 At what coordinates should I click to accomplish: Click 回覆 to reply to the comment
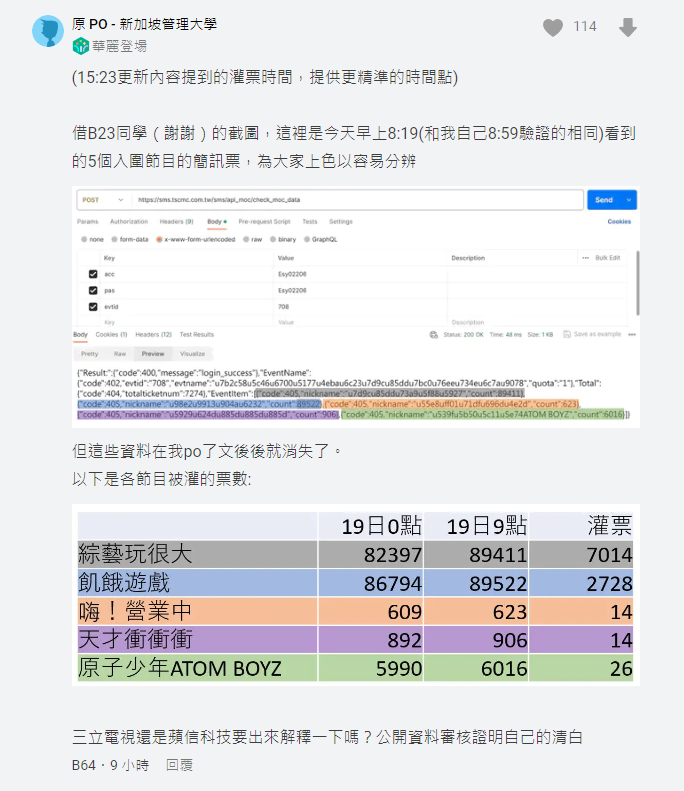click(180, 765)
